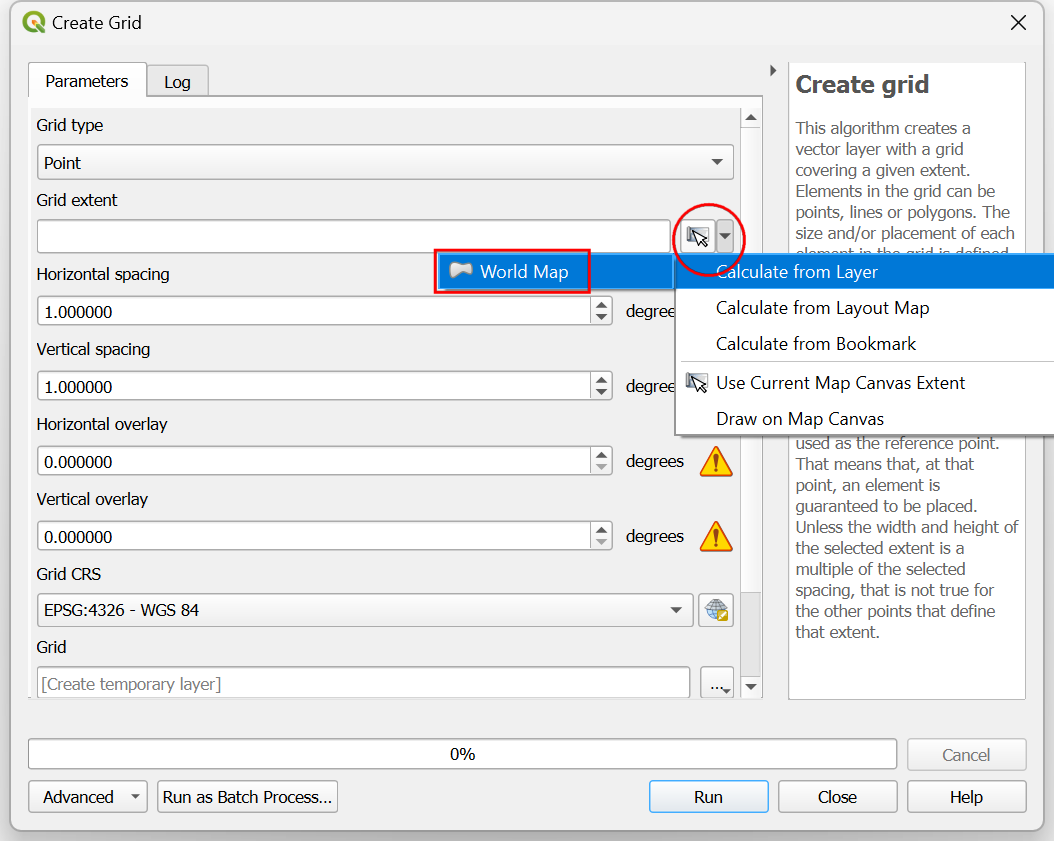The height and width of the screenshot is (841, 1054).
Task: Close the Create Grid dialog window
Action: (1018, 22)
